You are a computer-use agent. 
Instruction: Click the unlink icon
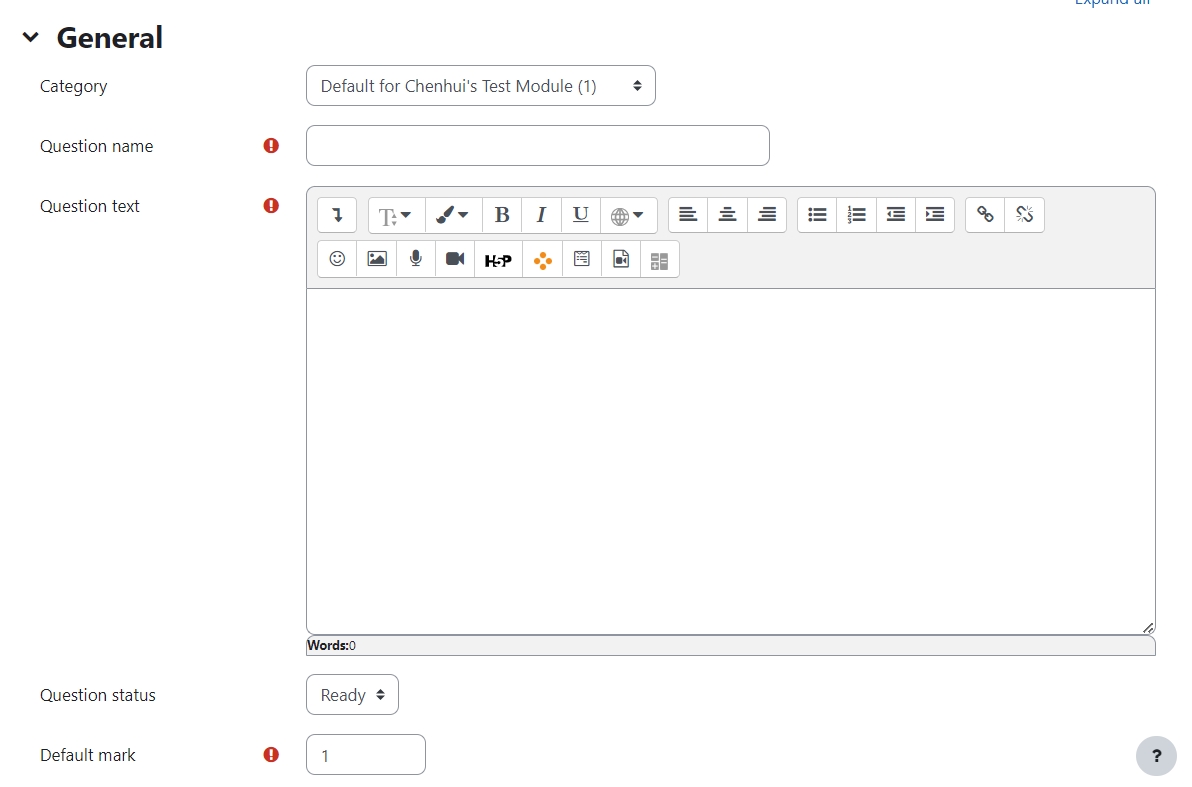coord(1024,215)
